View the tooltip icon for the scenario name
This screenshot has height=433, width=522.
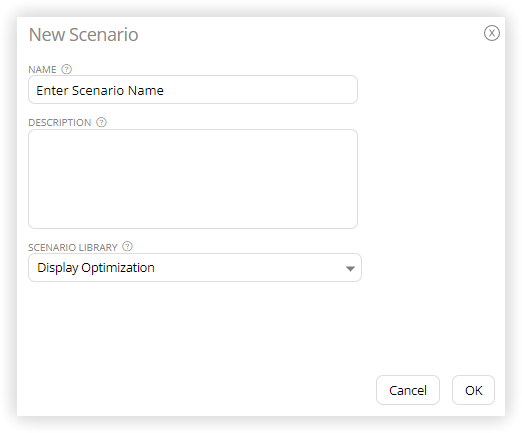tap(67, 69)
